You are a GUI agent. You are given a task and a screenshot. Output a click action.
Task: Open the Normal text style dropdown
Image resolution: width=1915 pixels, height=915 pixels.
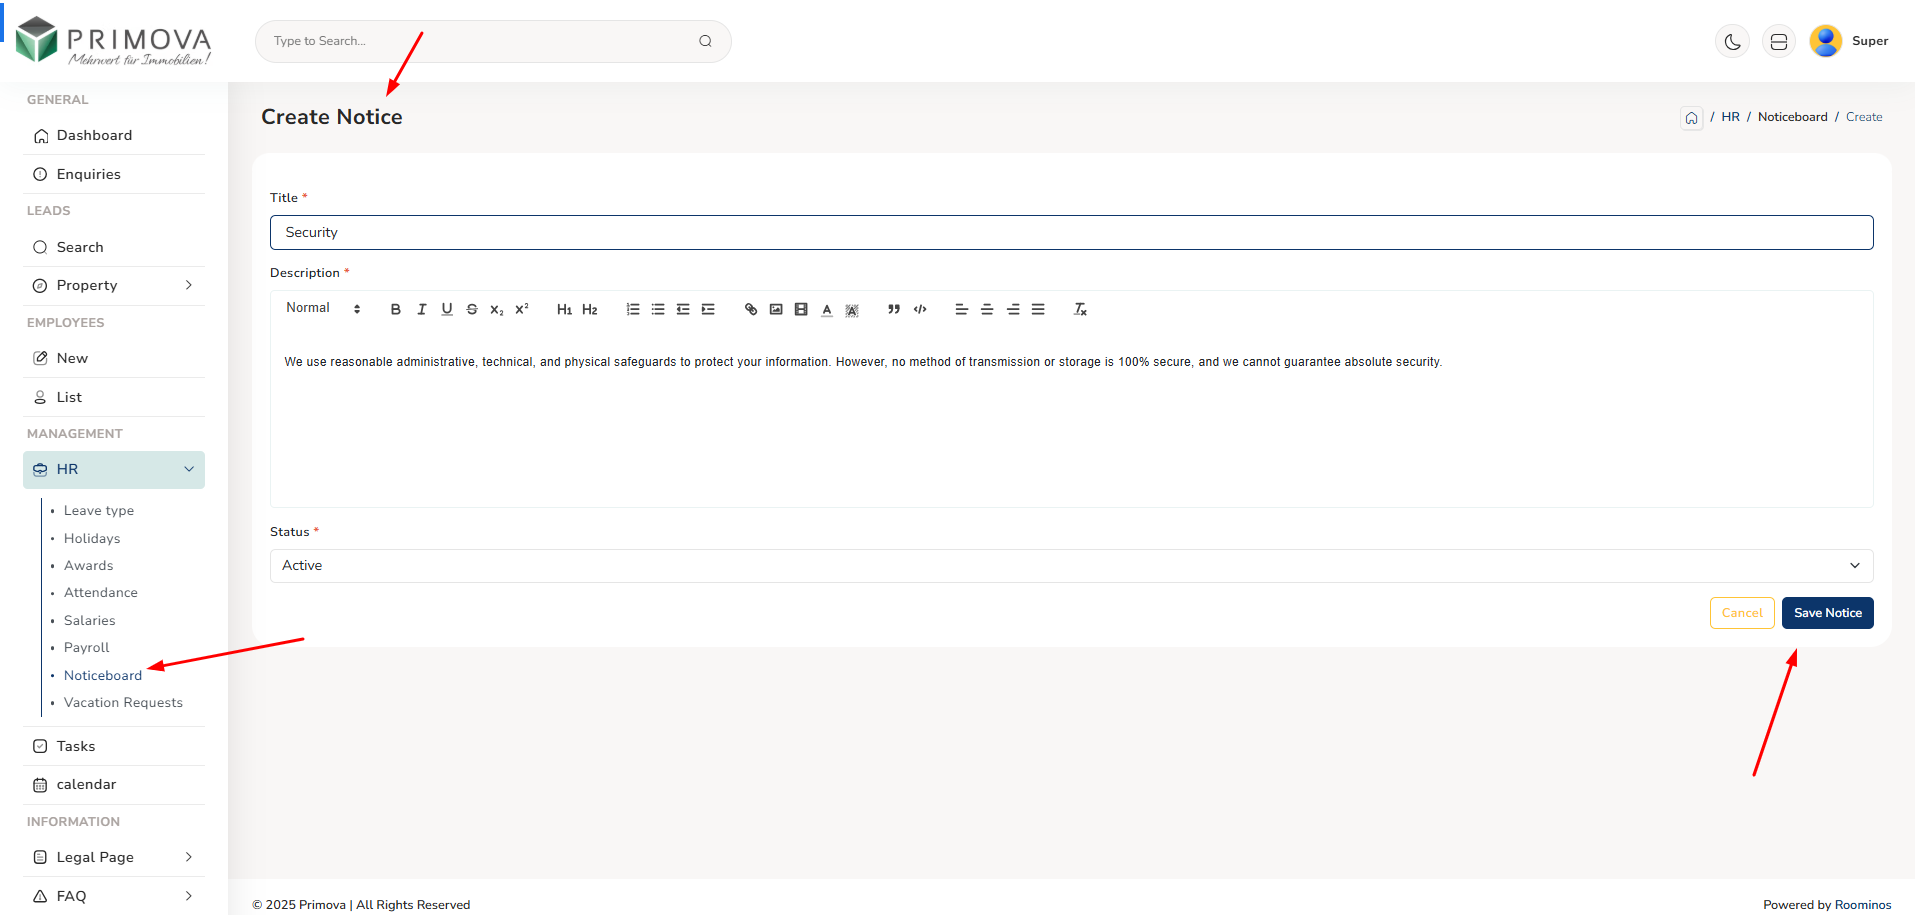click(322, 309)
